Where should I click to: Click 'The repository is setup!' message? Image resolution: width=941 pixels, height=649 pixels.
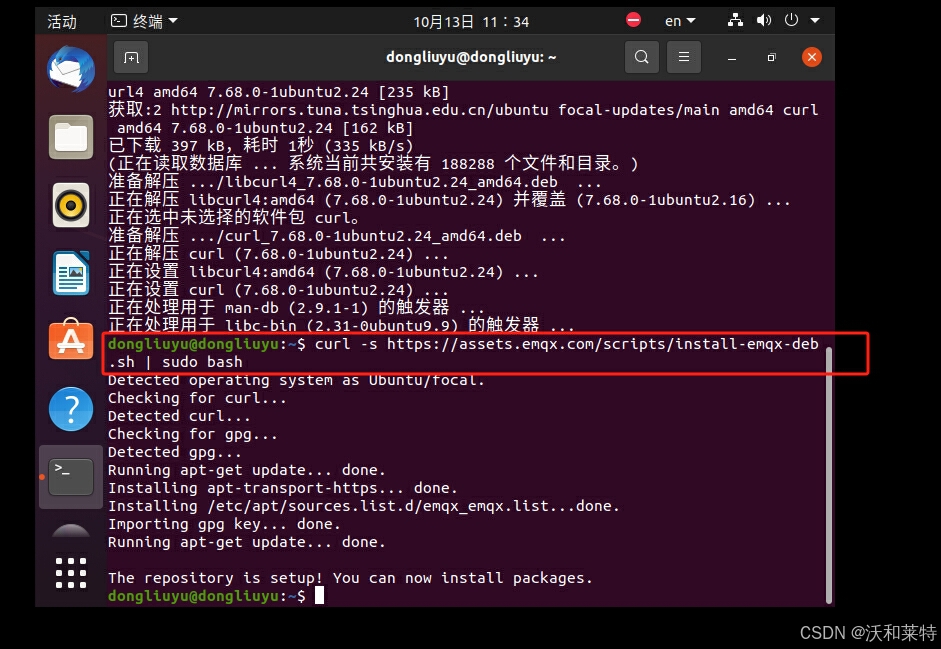point(350,578)
